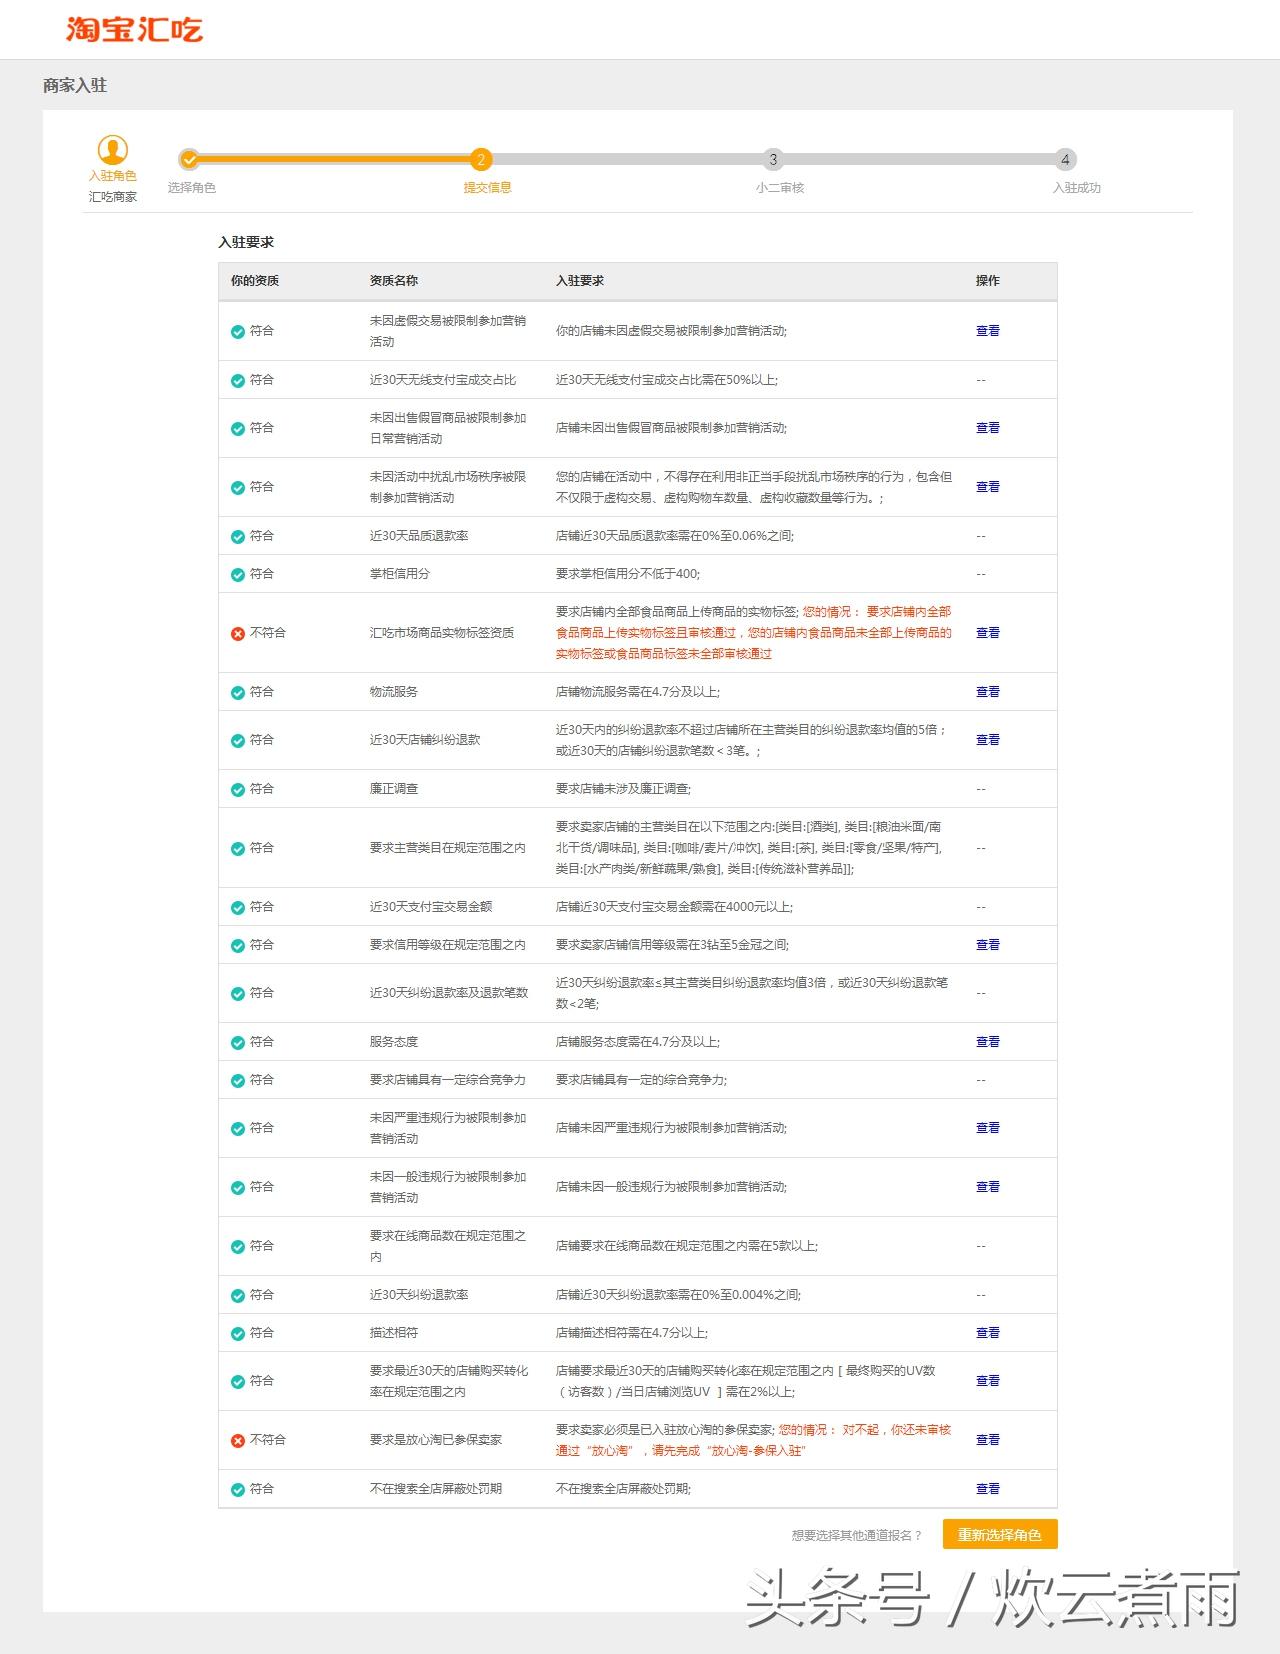Click 近30天纠纷退款率及退款笔数 qualification name
This screenshot has height=1654, width=1280.
pos(449,993)
